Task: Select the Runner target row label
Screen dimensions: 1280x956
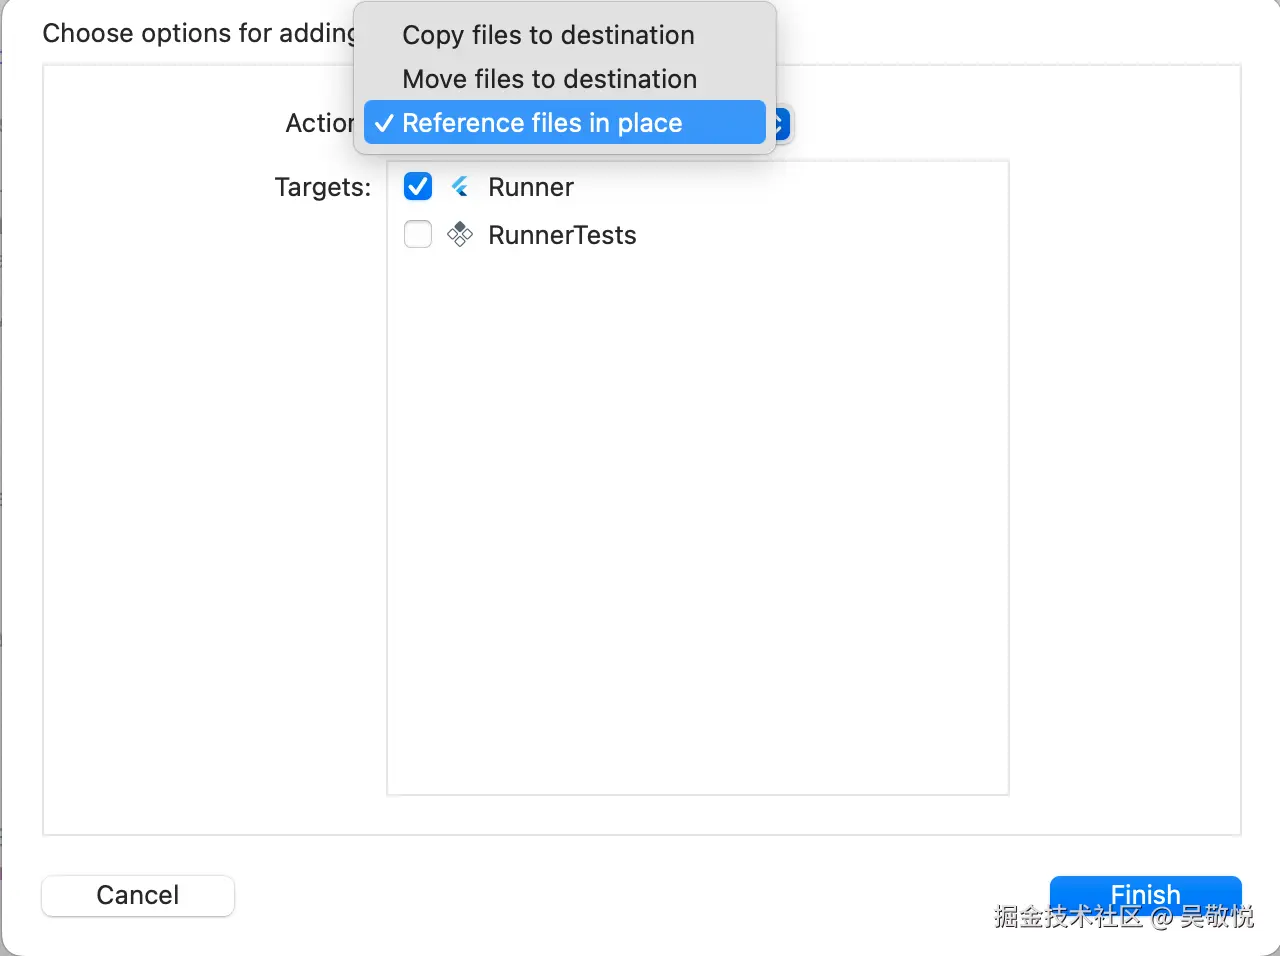Action: 530,187
